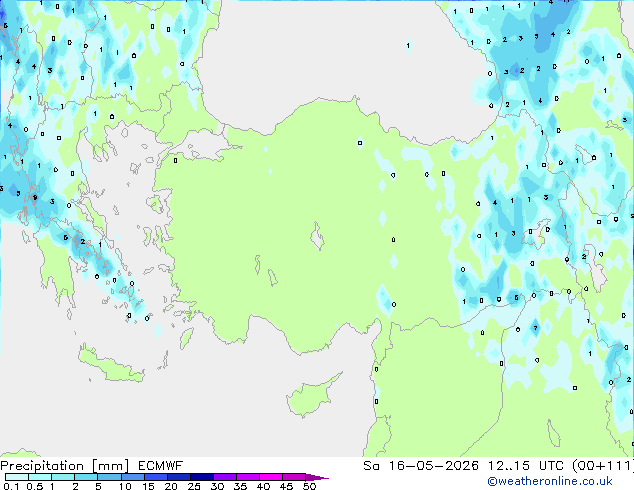The image size is (634, 490).
Task: Click the 30–35 mm violet legend swatch
Action: tap(225, 477)
